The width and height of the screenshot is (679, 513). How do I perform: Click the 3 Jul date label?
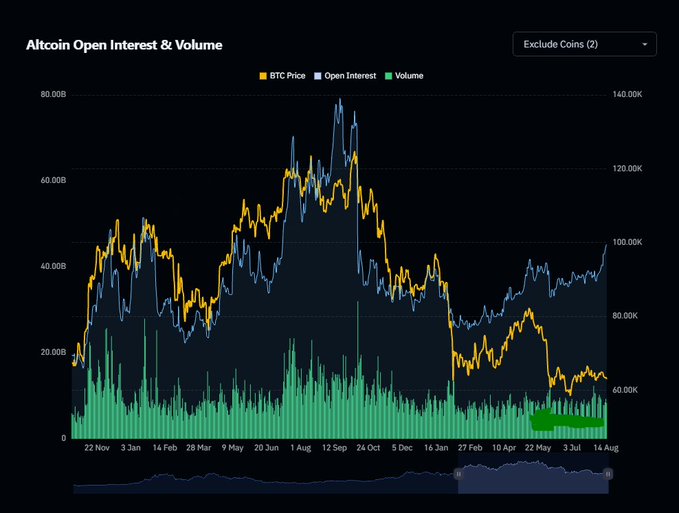(572, 448)
